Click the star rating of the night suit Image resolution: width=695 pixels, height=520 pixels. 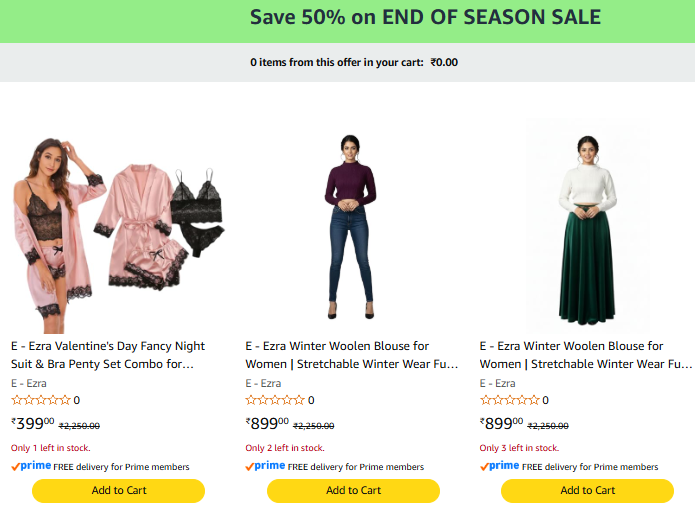(x=40, y=400)
